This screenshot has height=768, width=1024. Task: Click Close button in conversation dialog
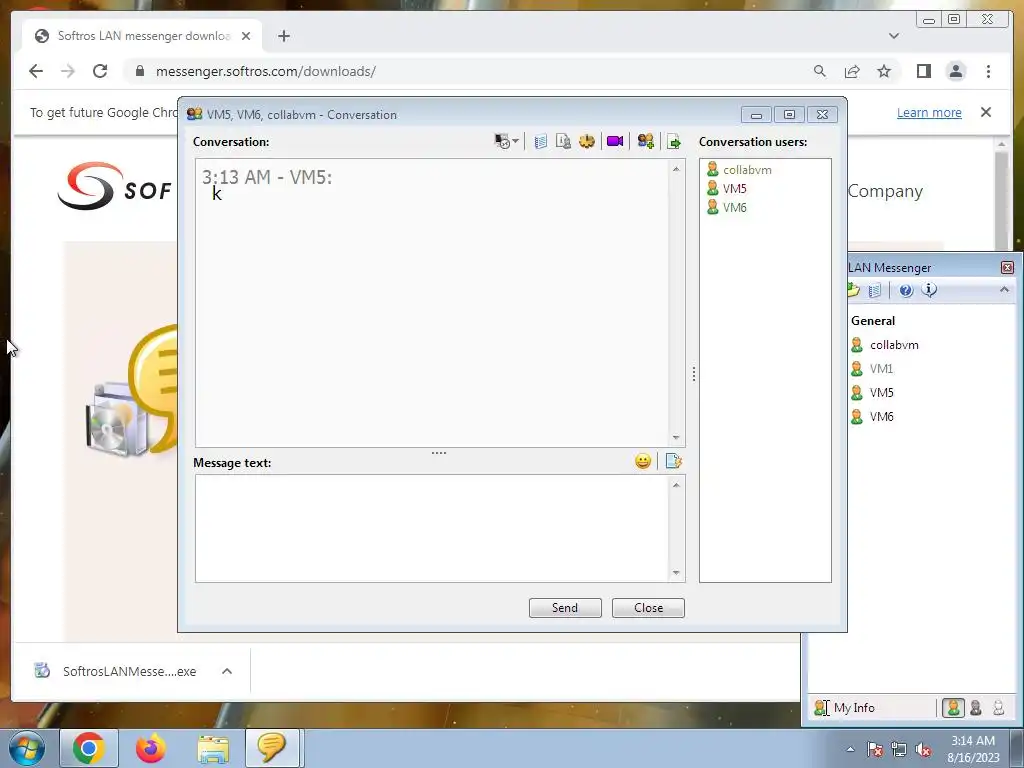coord(648,608)
